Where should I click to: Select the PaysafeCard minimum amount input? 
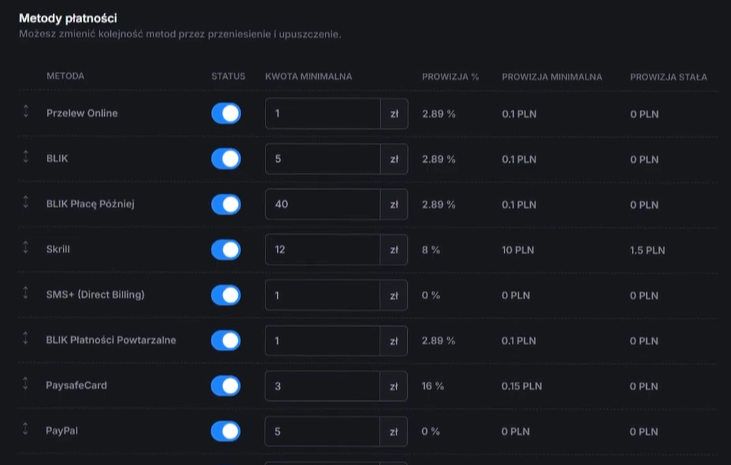[x=323, y=386]
